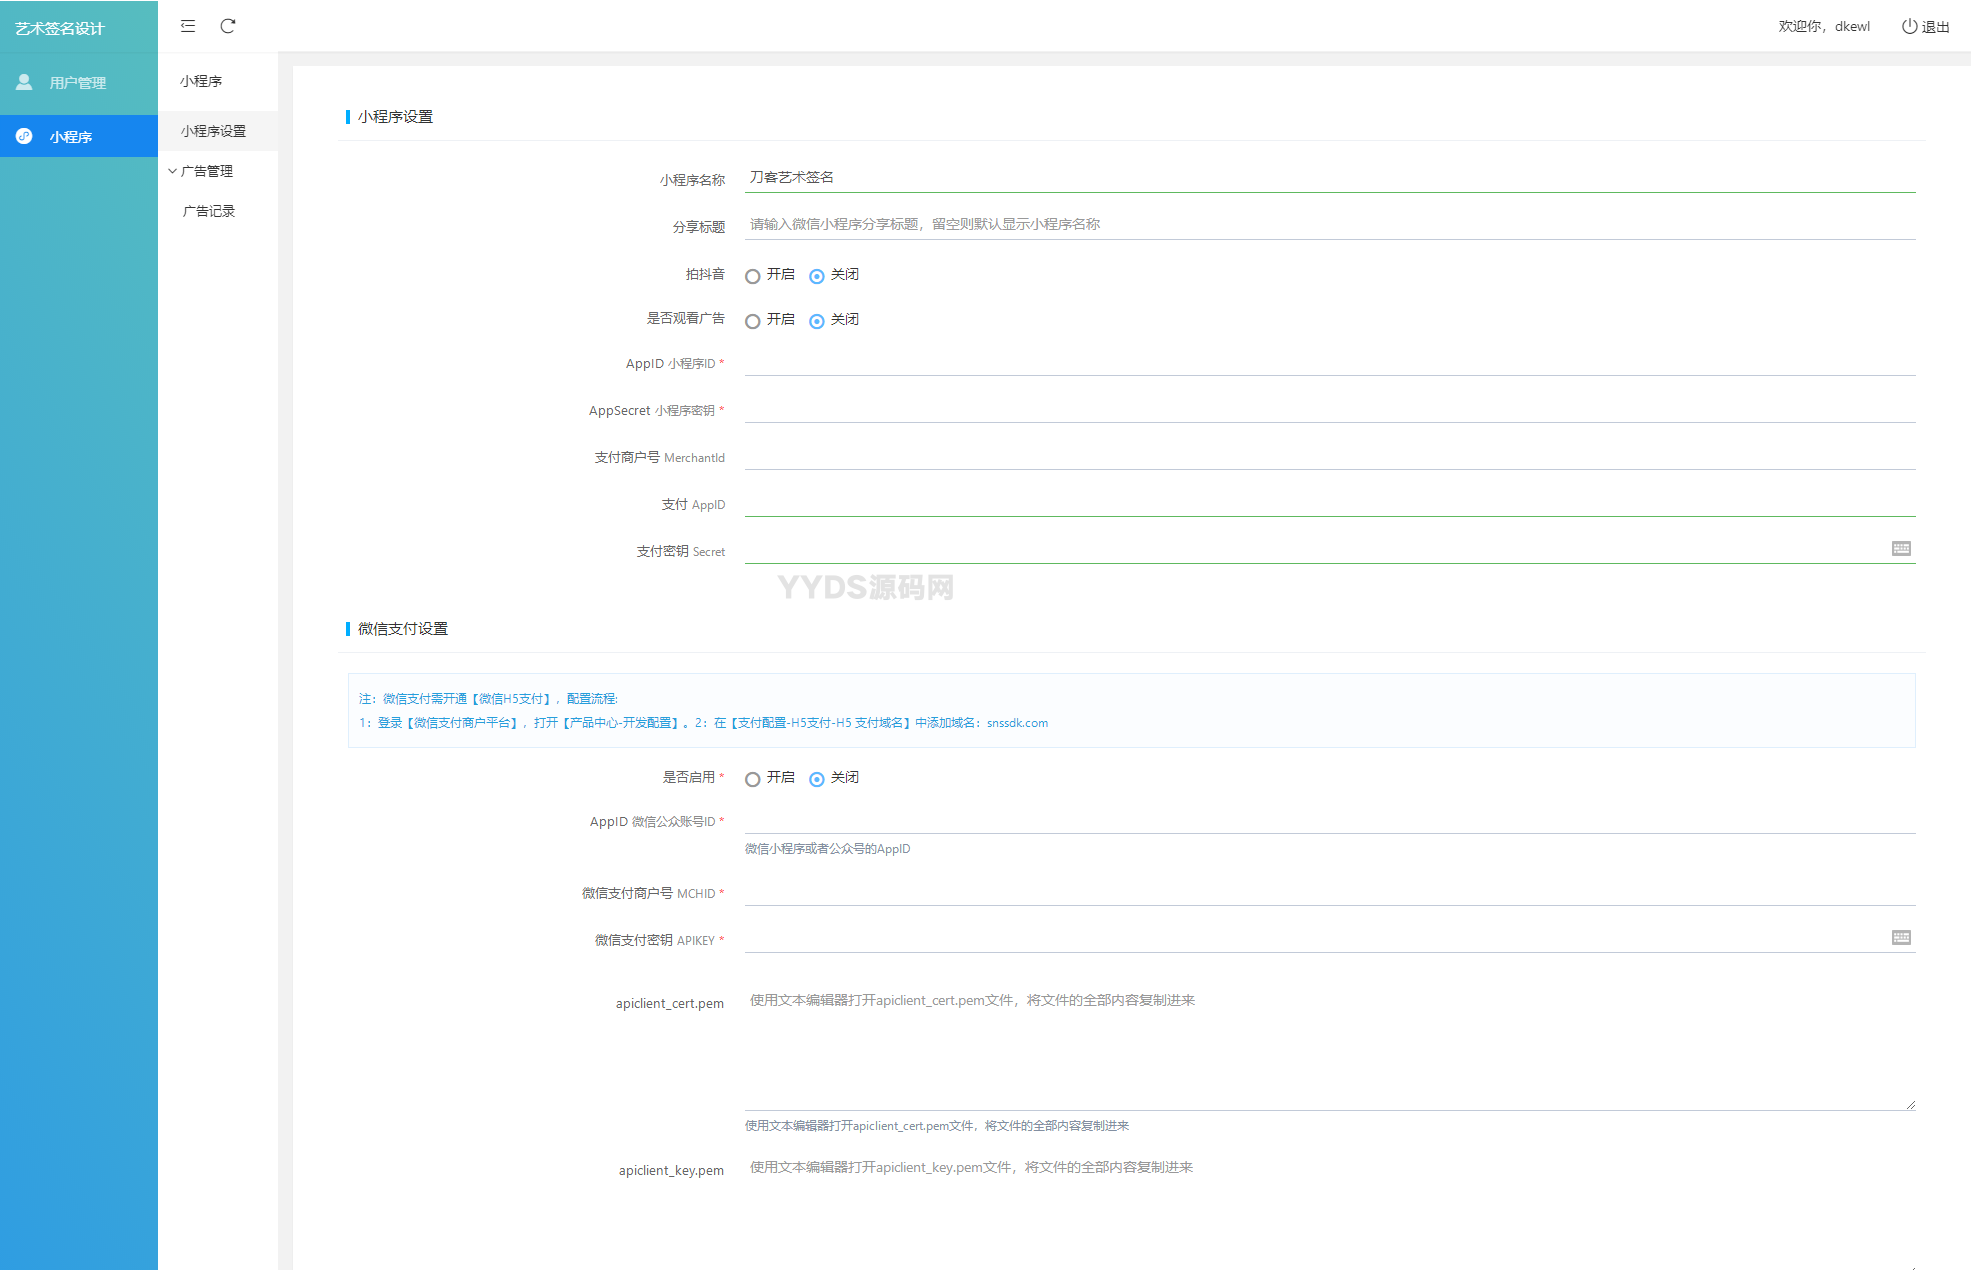Viewport: 1971px width, 1270px height.
Task: Click the 小程序 icon in sidebar
Action: tap(24, 136)
